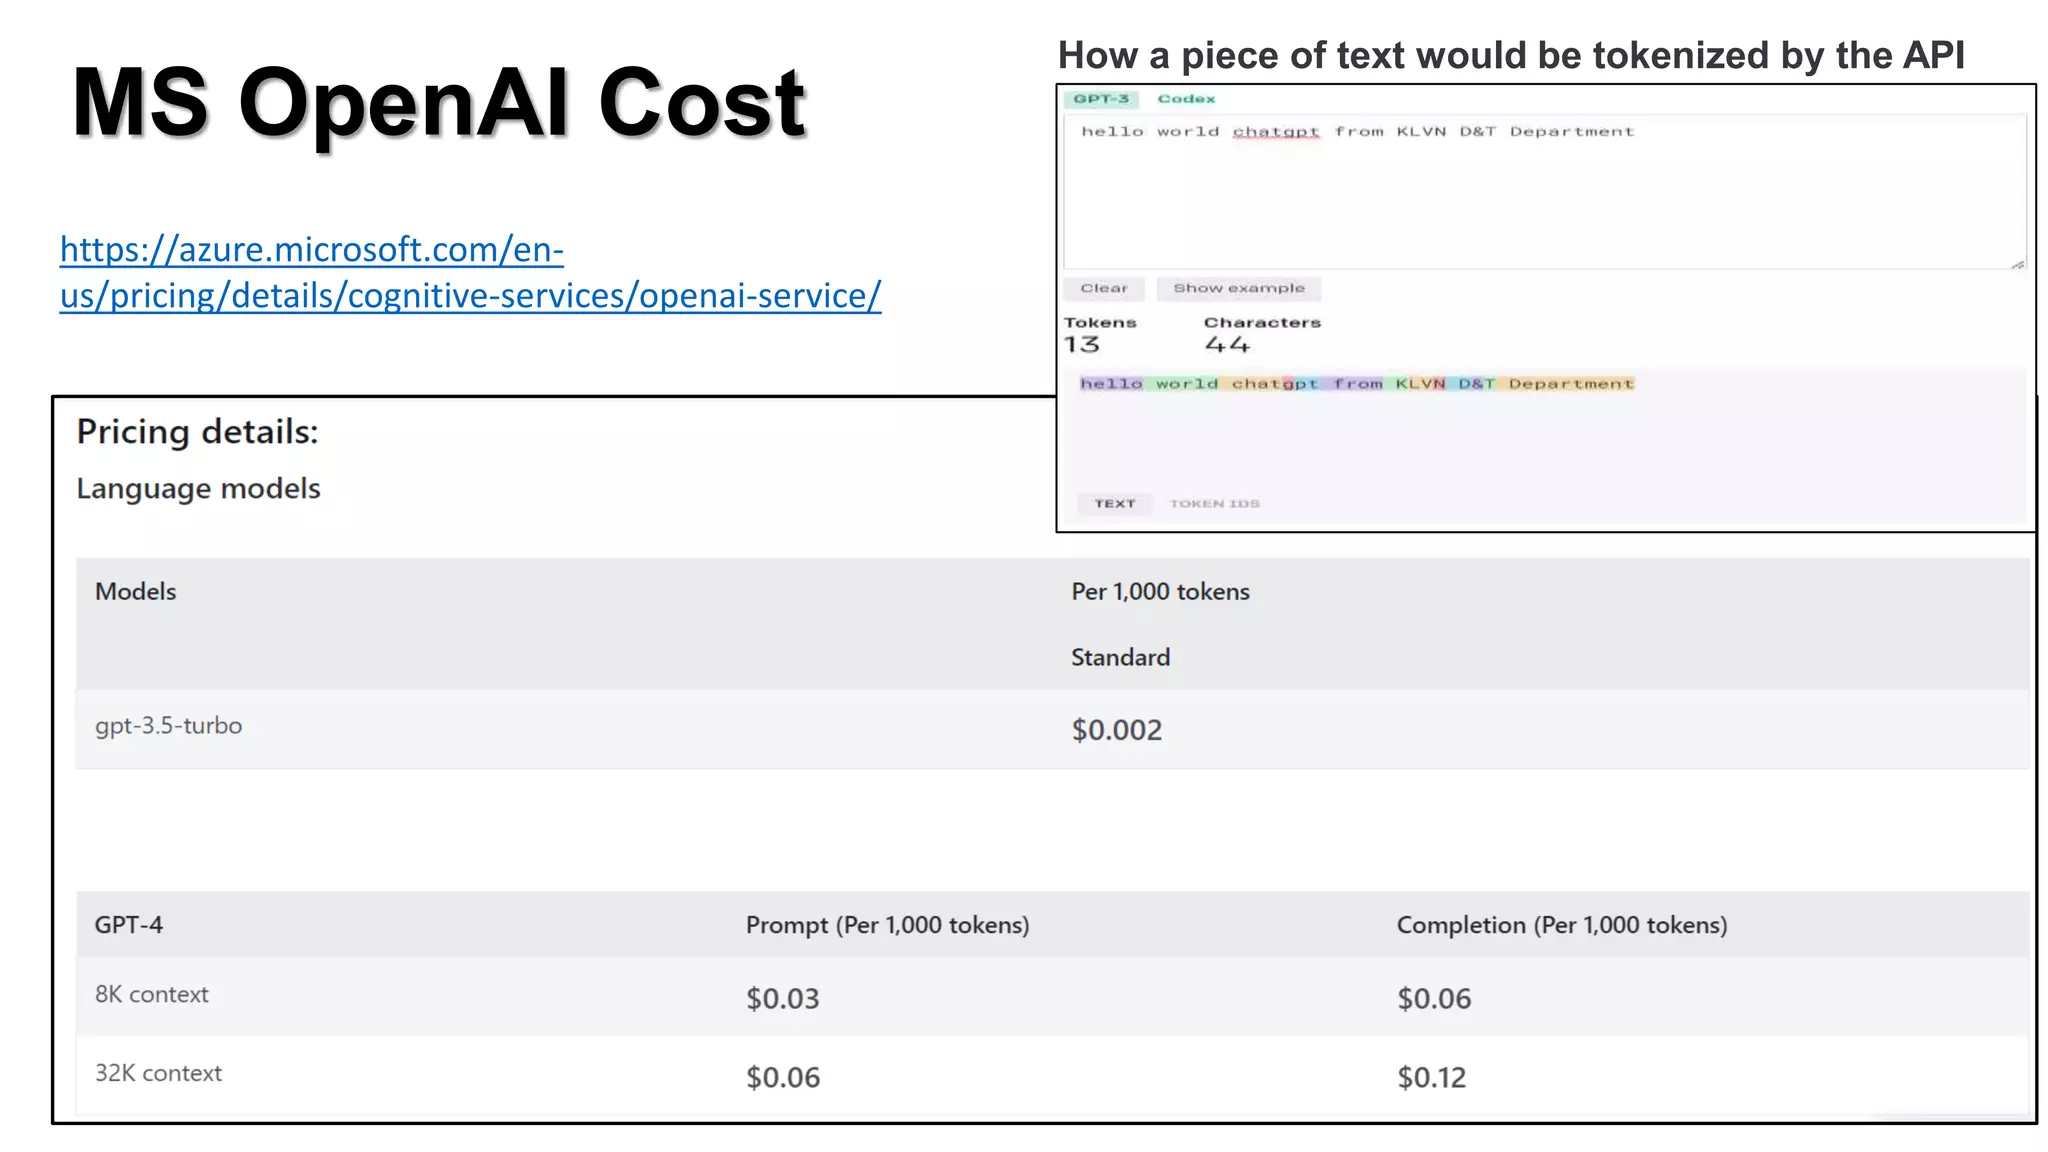Click the 'MS OpenAI Cost' title
Screen dimensions: 2048x1152
(x=438, y=102)
